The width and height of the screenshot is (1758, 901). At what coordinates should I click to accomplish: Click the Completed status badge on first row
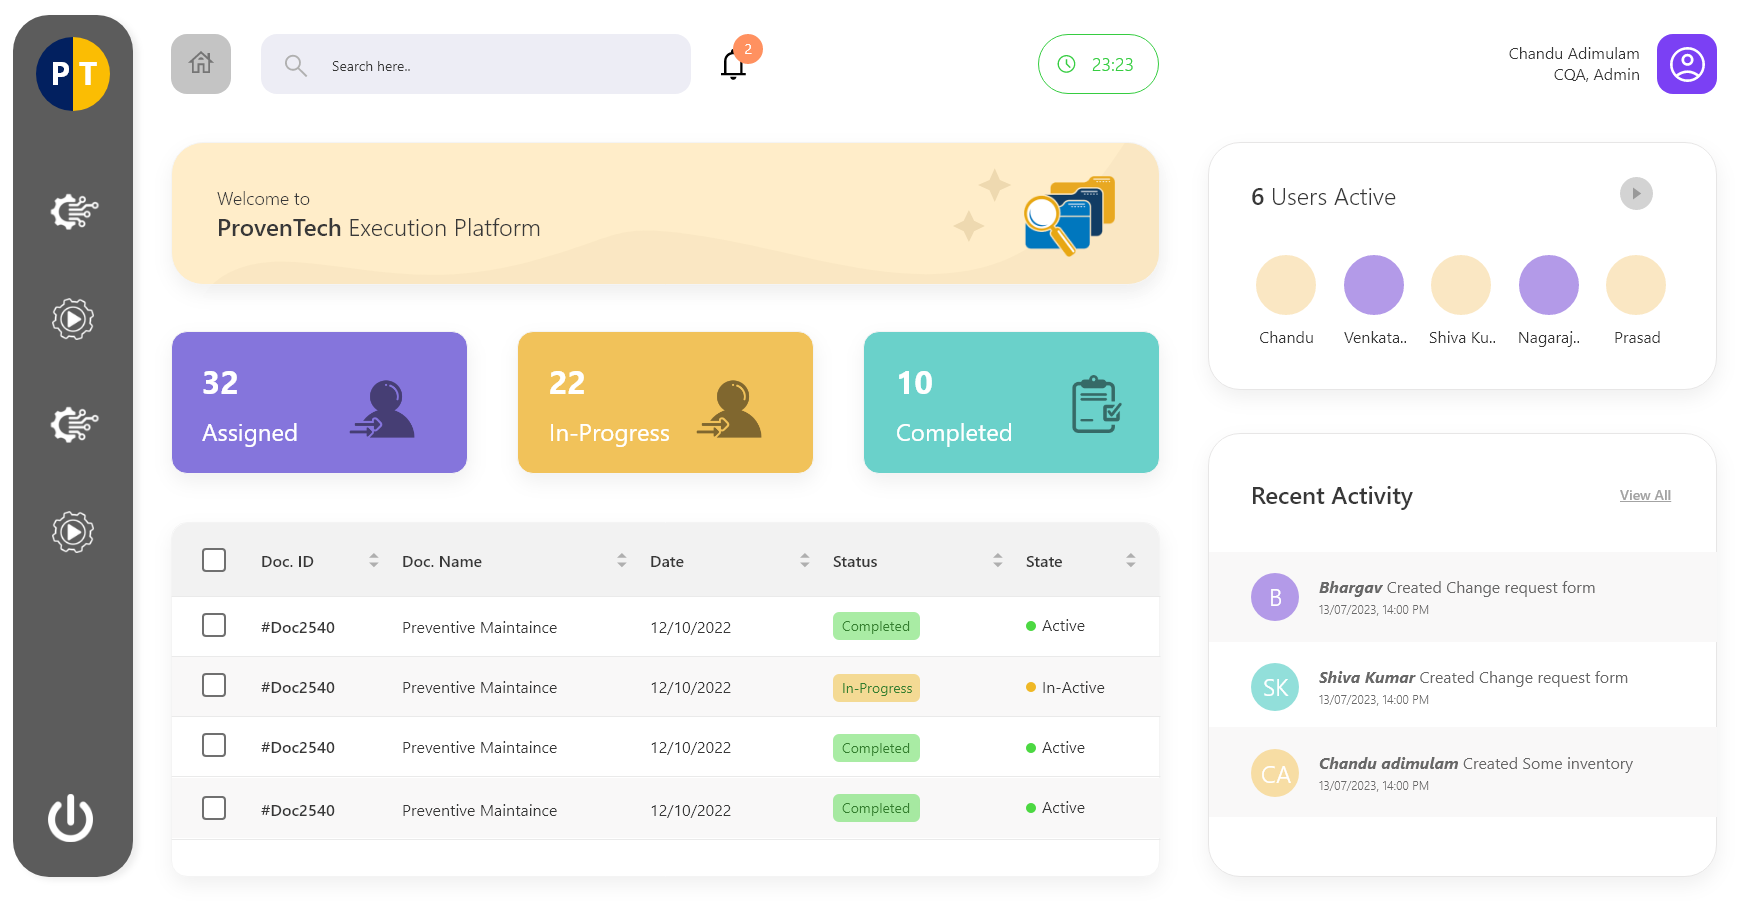click(x=875, y=626)
